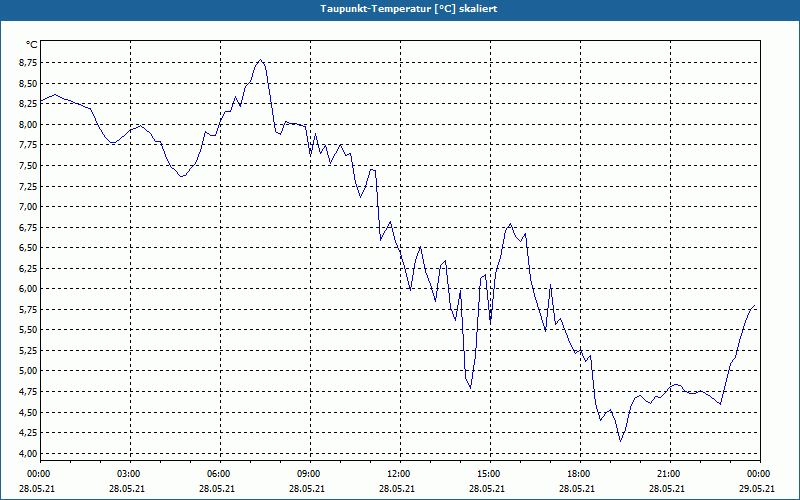Click the 5,75 y-axis value
800x500 pixels.
29,309
